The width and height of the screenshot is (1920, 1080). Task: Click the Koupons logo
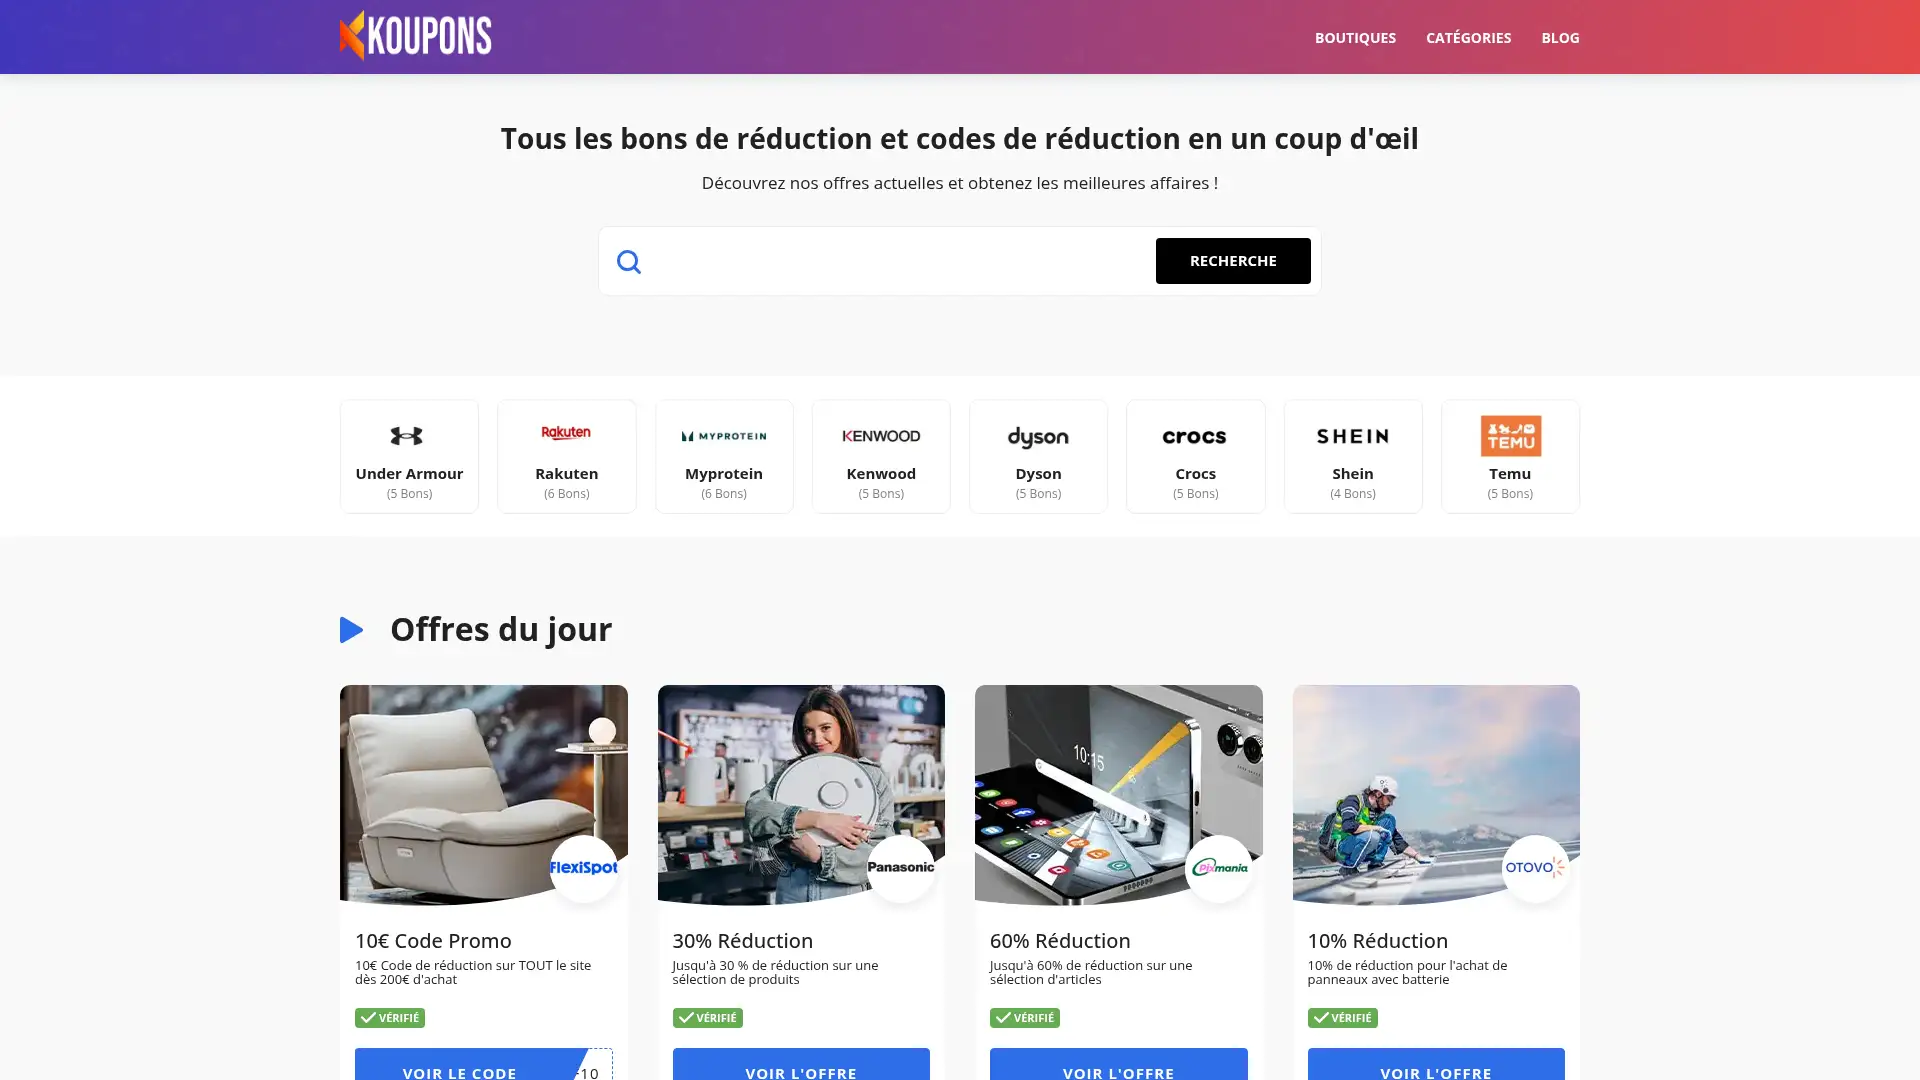point(415,36)
